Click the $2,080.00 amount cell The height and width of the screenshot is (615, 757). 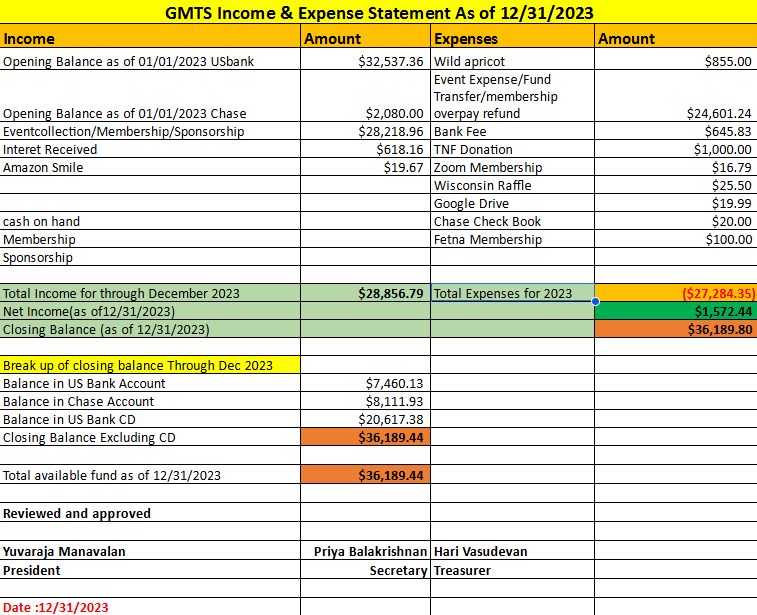pyautogui.click(x=365, y=96)
